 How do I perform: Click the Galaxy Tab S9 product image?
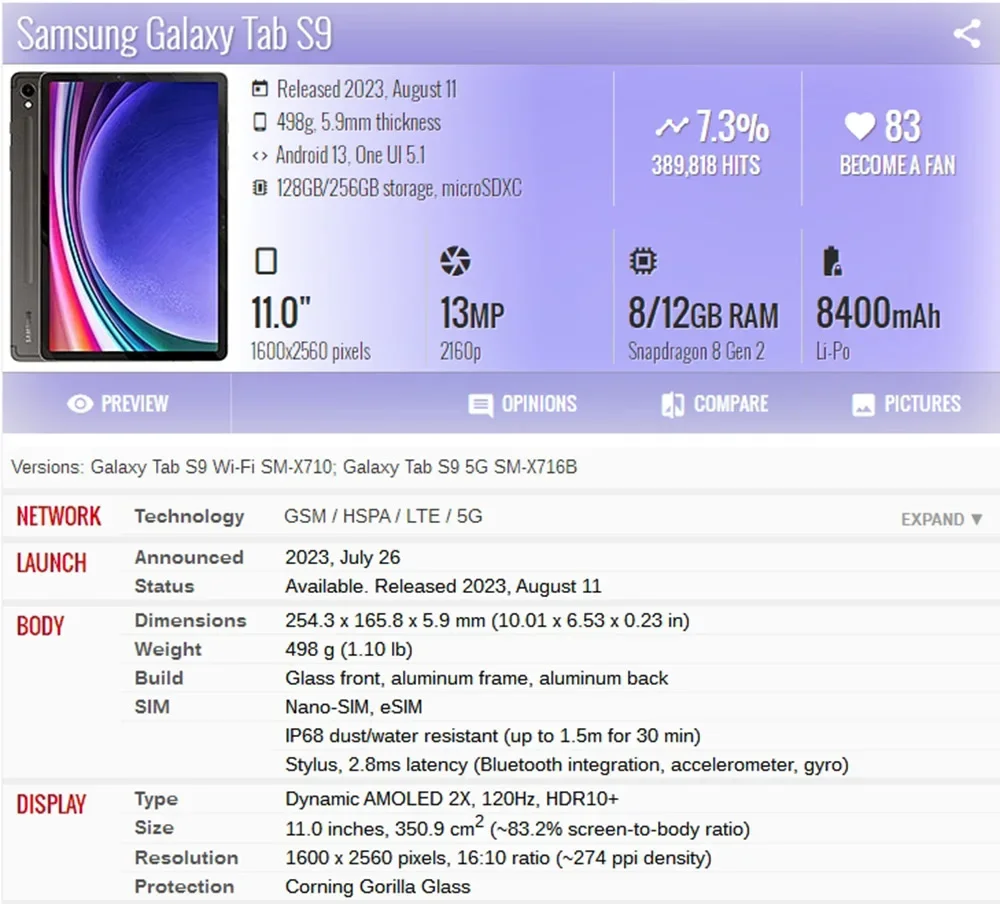(118, 217)
